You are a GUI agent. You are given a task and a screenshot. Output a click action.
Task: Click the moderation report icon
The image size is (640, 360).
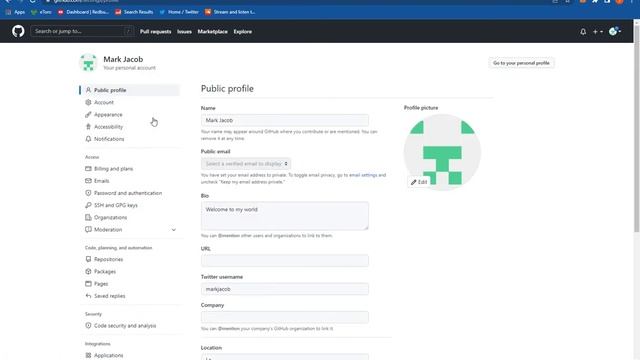coord(88,229)
